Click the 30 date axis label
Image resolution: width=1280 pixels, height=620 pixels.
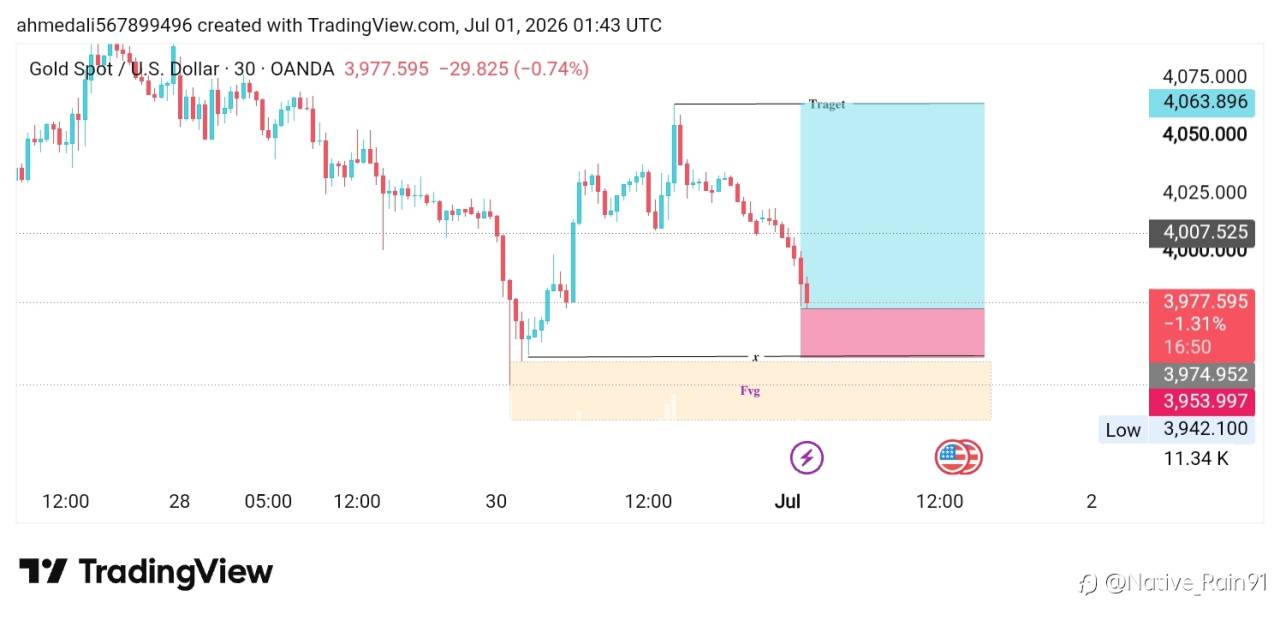point(496,501)
